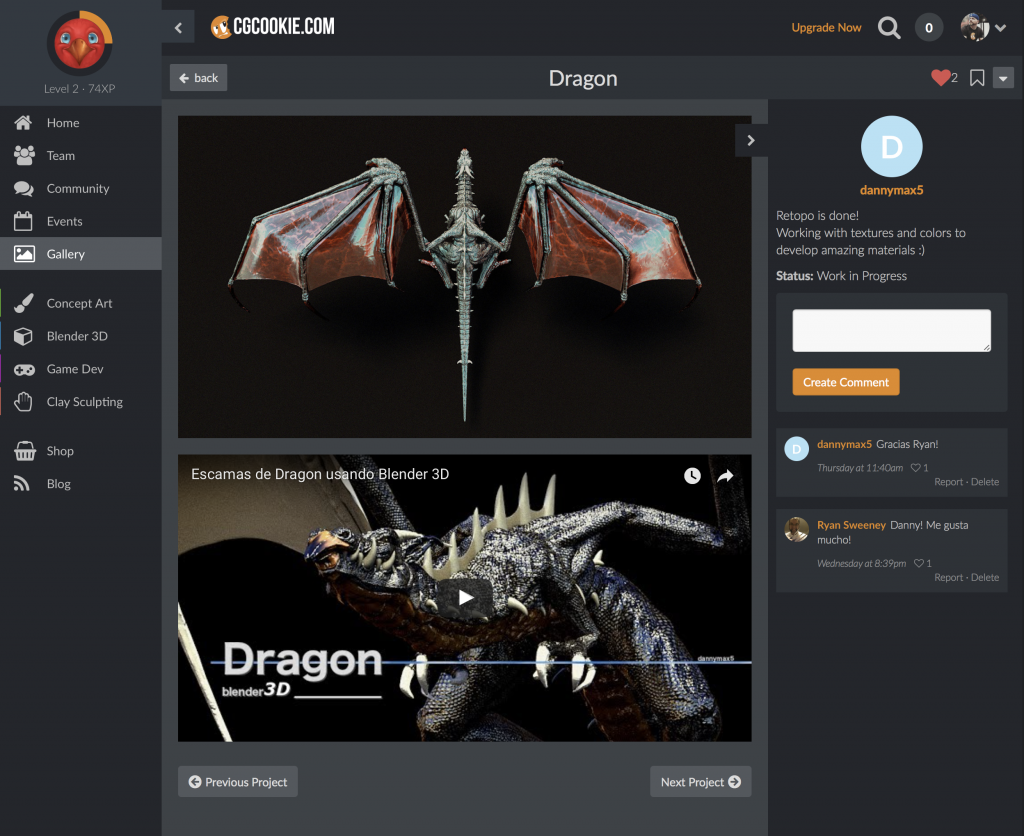Click the Events calendar icon
The width and height of the screenshot is (1024, 836).
click(24, 221)
